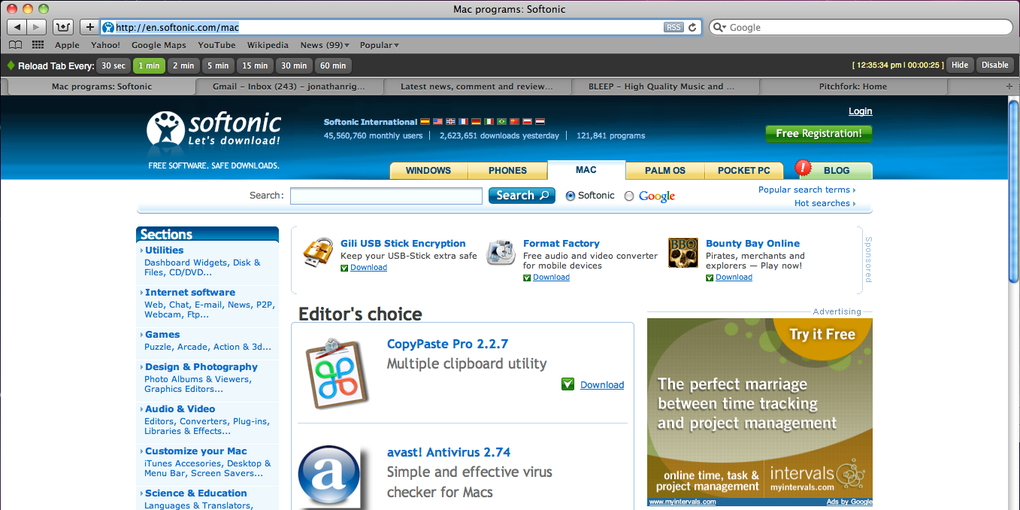The width and height of the screenshot is (1020, 510).
Task: Disable the Reload Tab extension
Action: [x=995, y=65]
